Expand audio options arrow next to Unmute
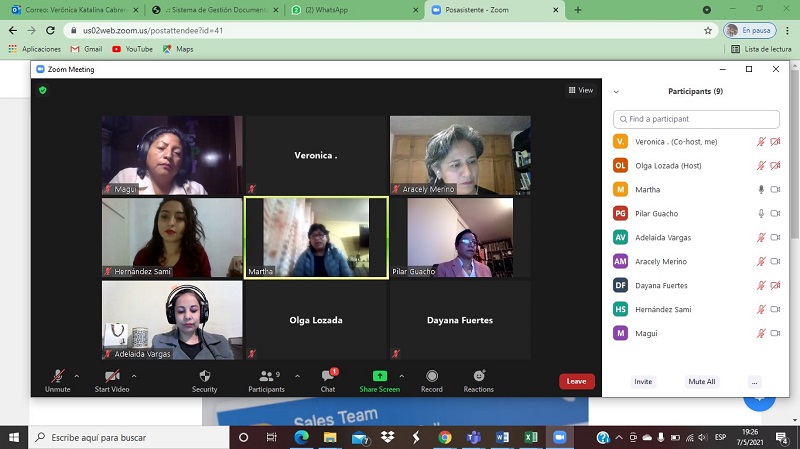 pos(77,376)
